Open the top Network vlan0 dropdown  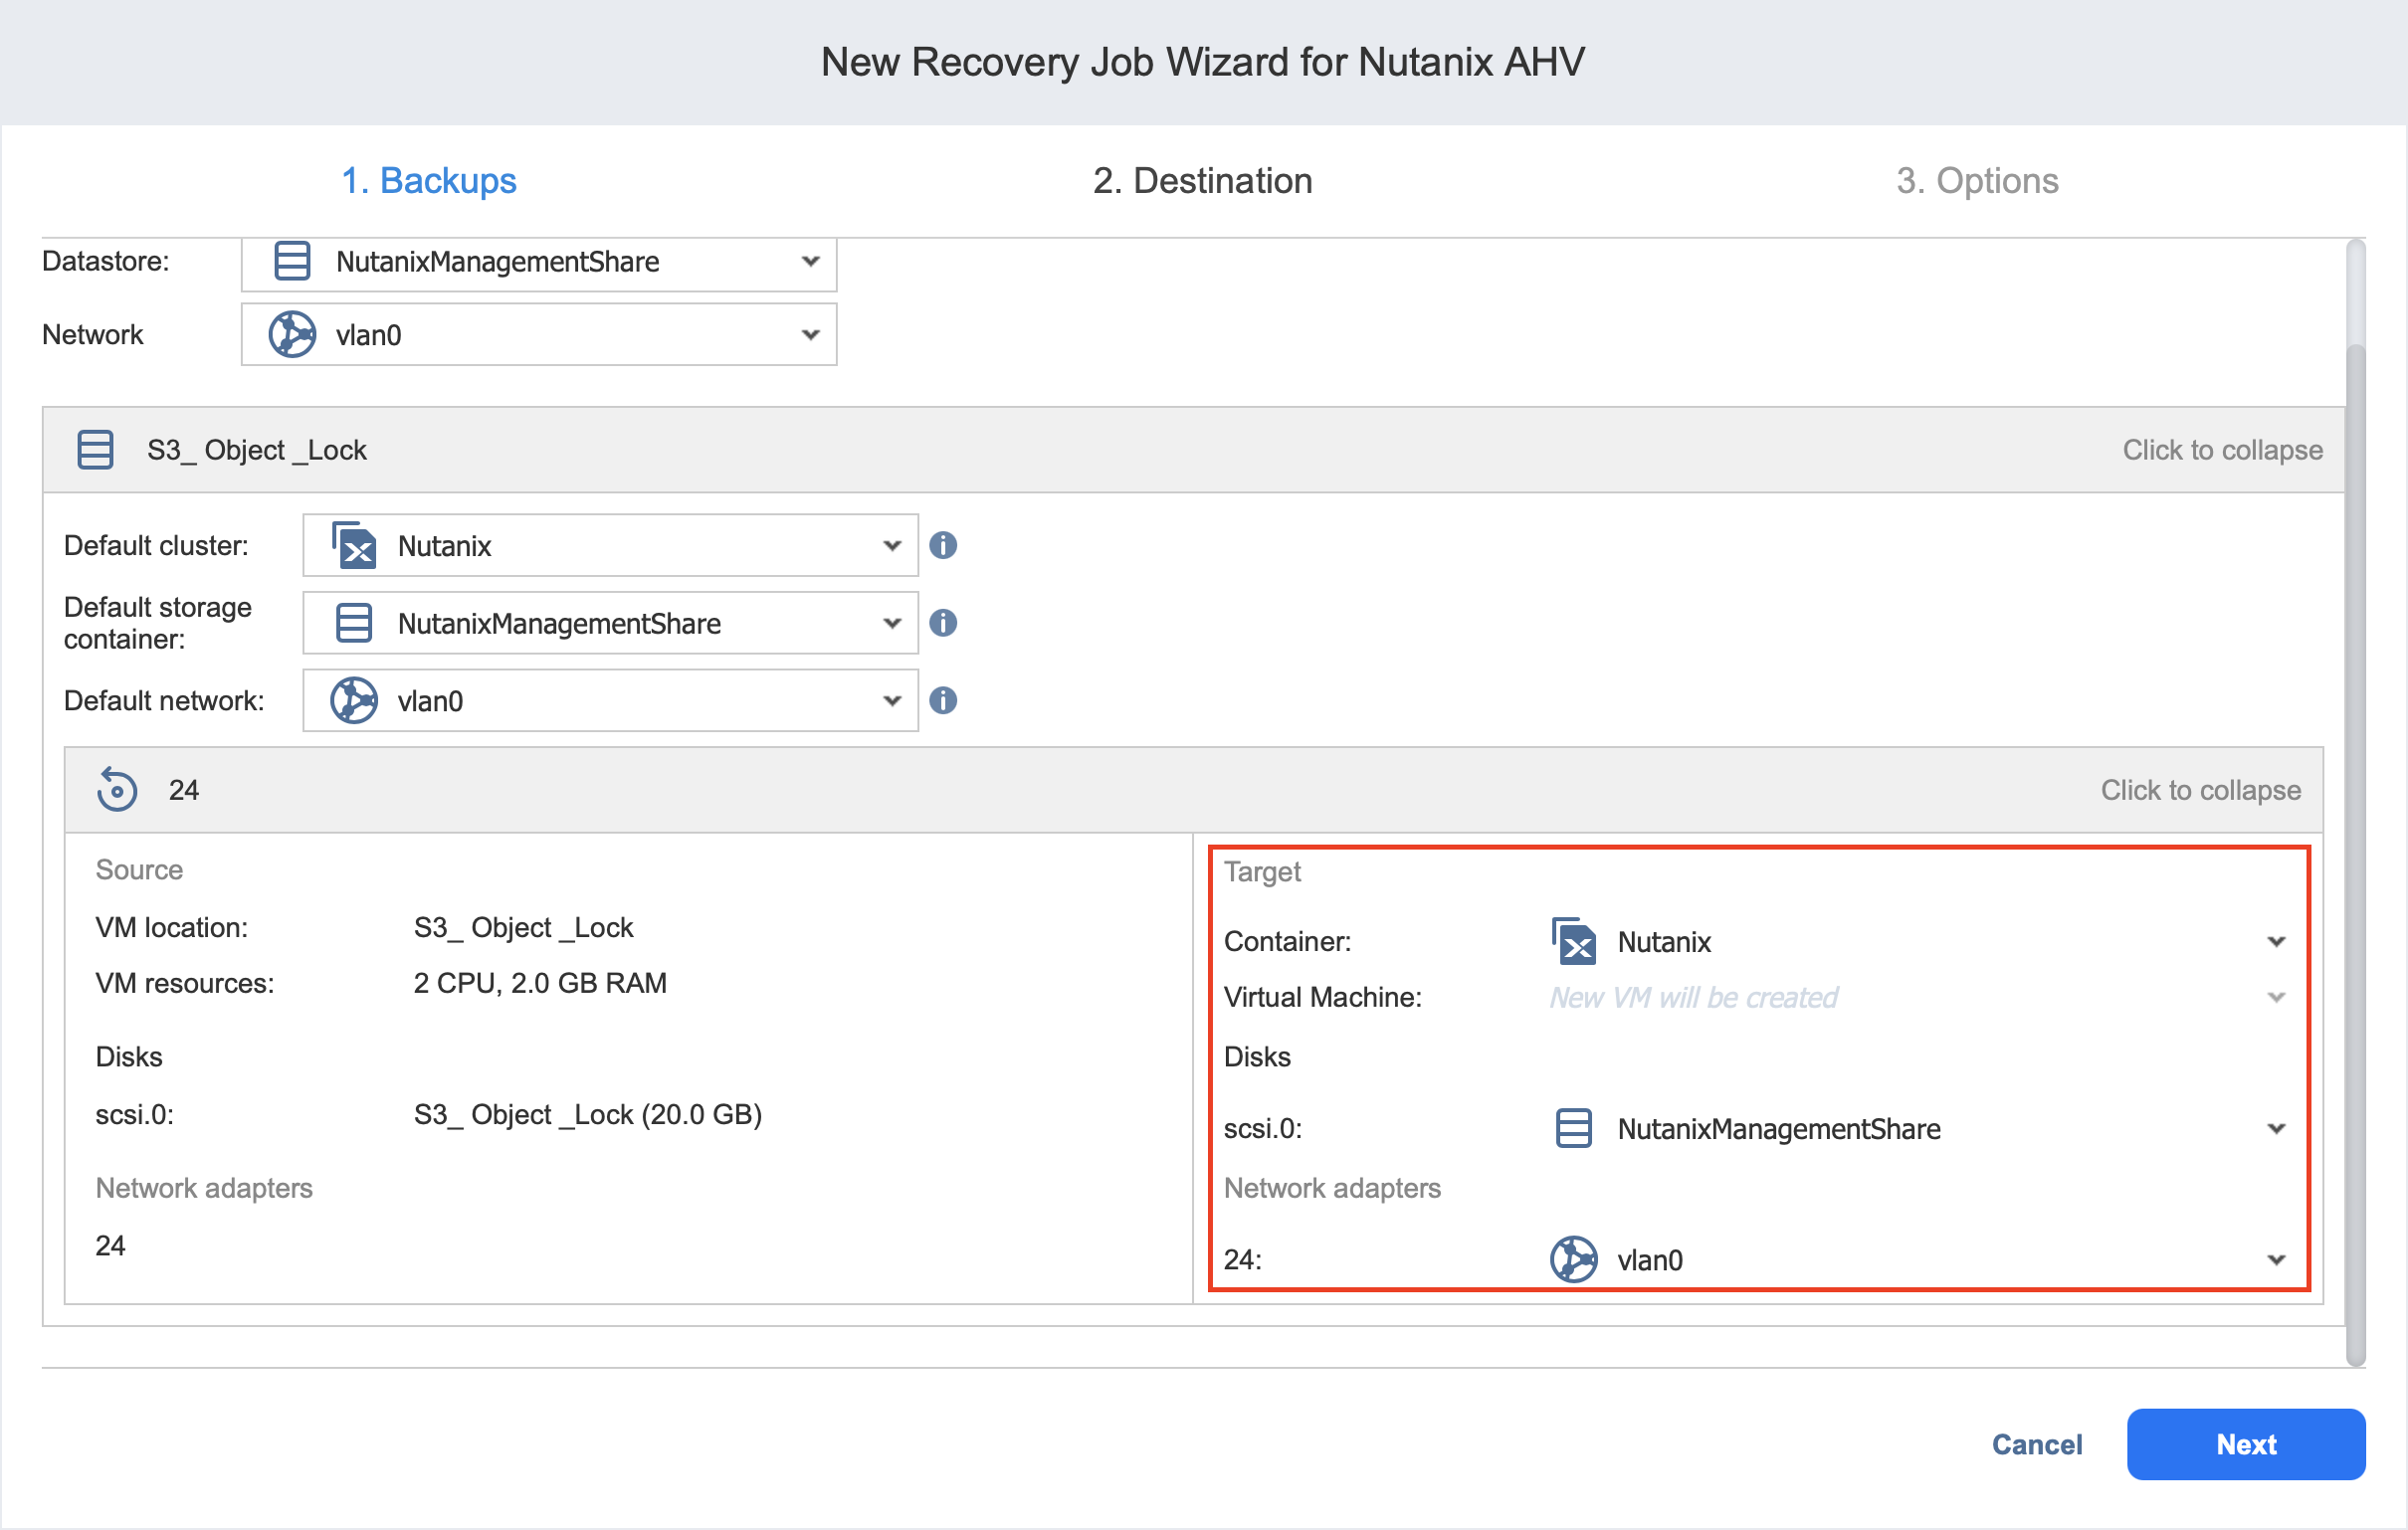click(x=539, y=335)
